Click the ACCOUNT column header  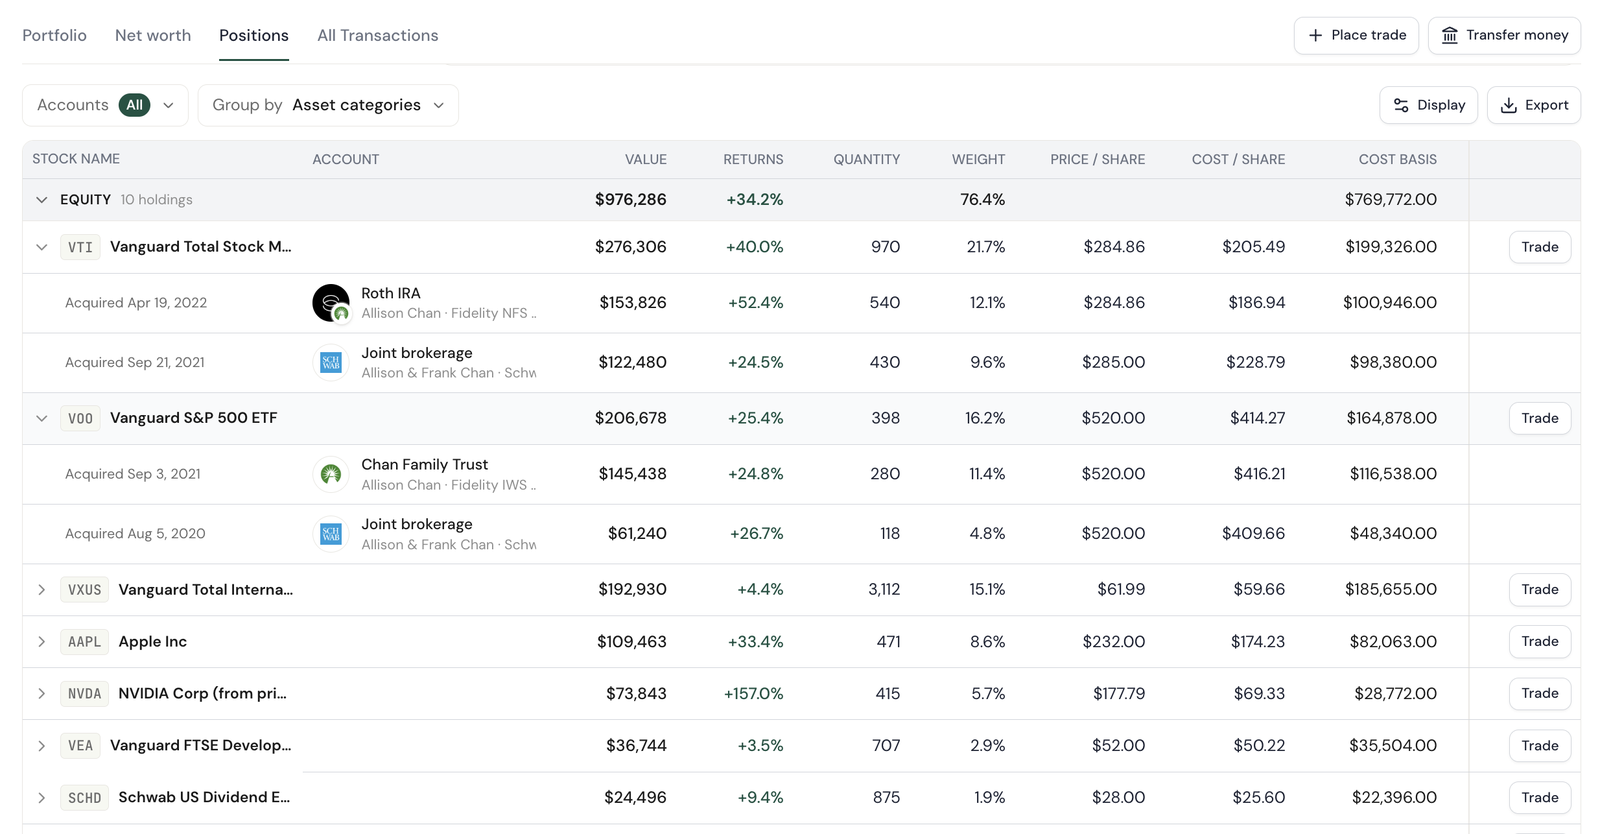(x=345, y=159)
